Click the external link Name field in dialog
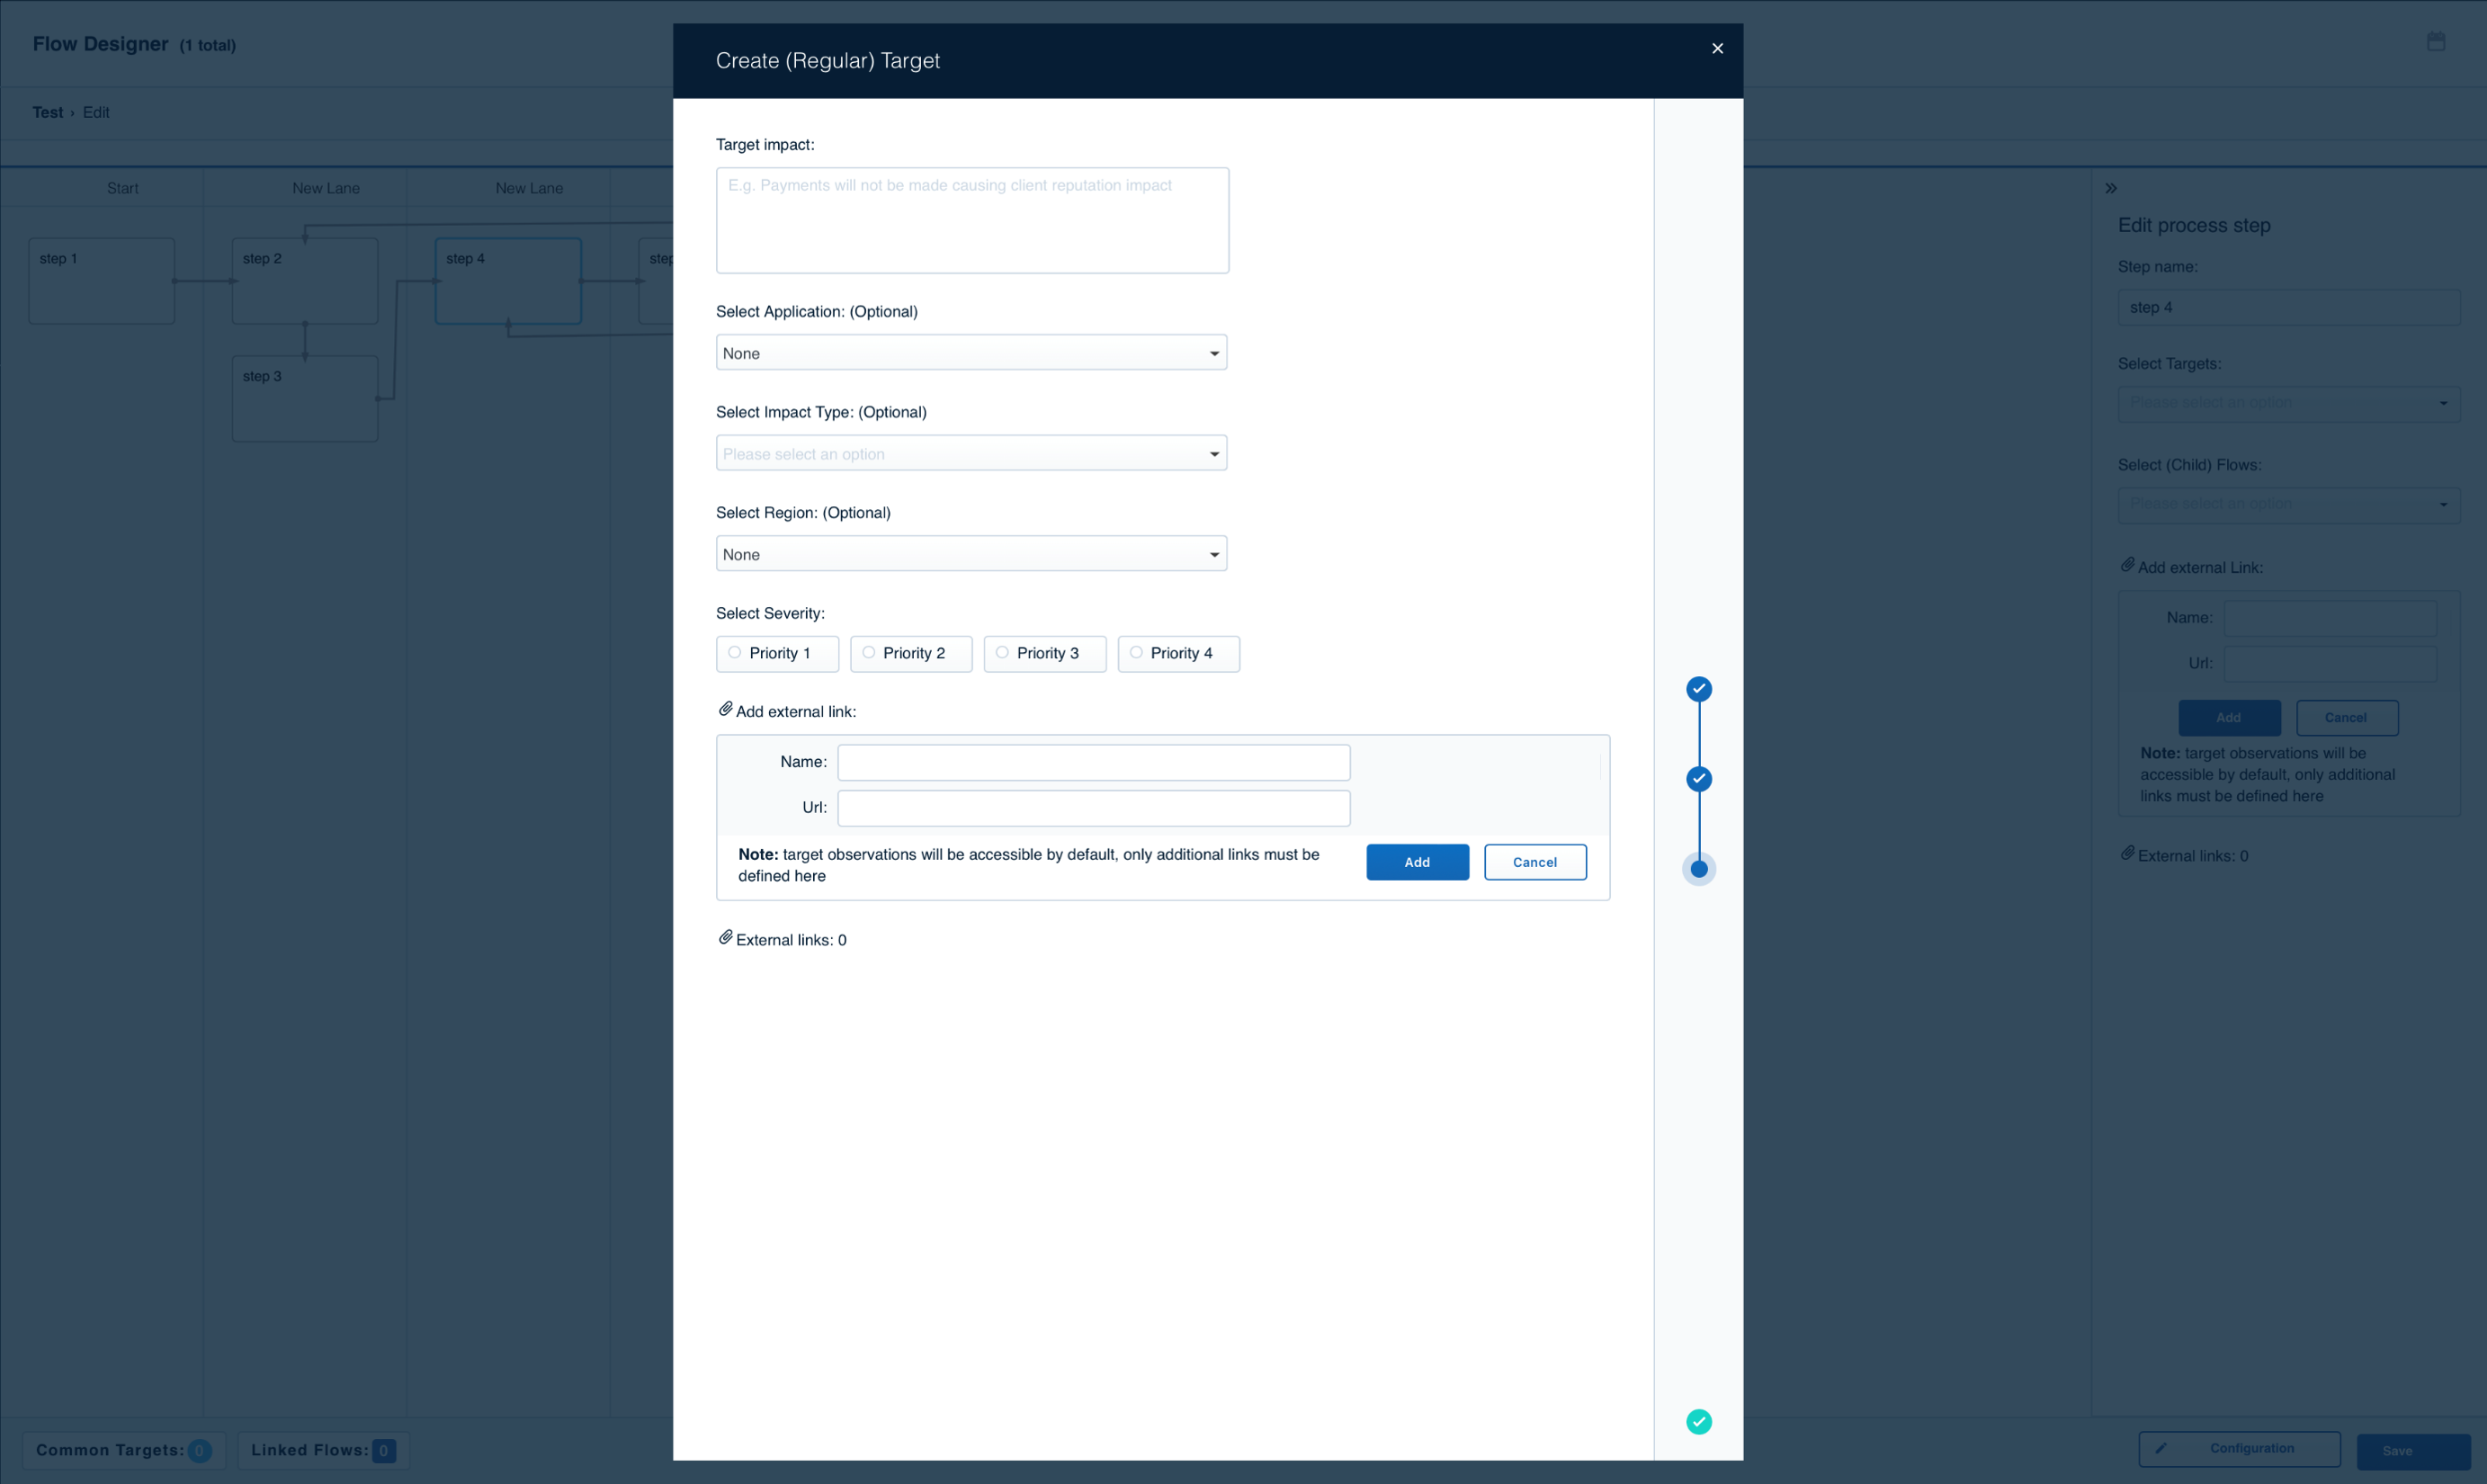The width and height of the screenshot is (2487, 1484). point(1093,762)
